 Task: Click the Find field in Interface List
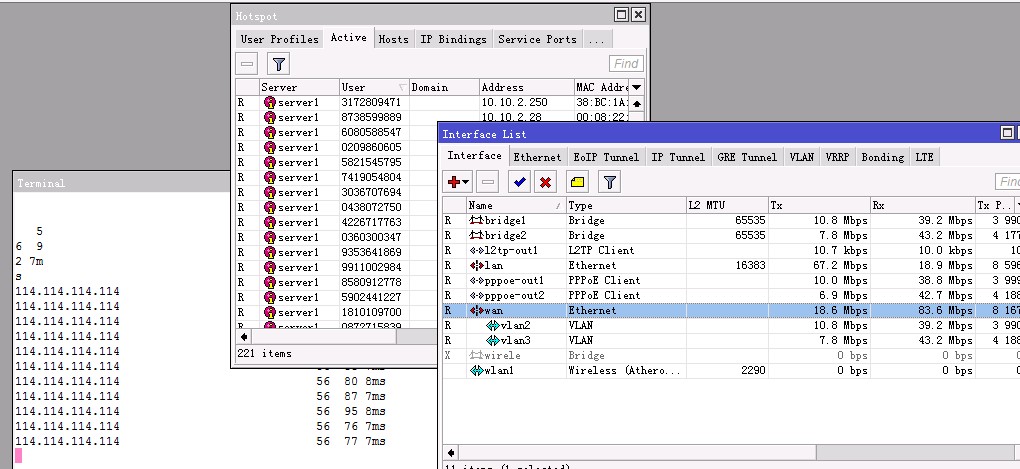pyautogui.click(x=1007, y=182)
